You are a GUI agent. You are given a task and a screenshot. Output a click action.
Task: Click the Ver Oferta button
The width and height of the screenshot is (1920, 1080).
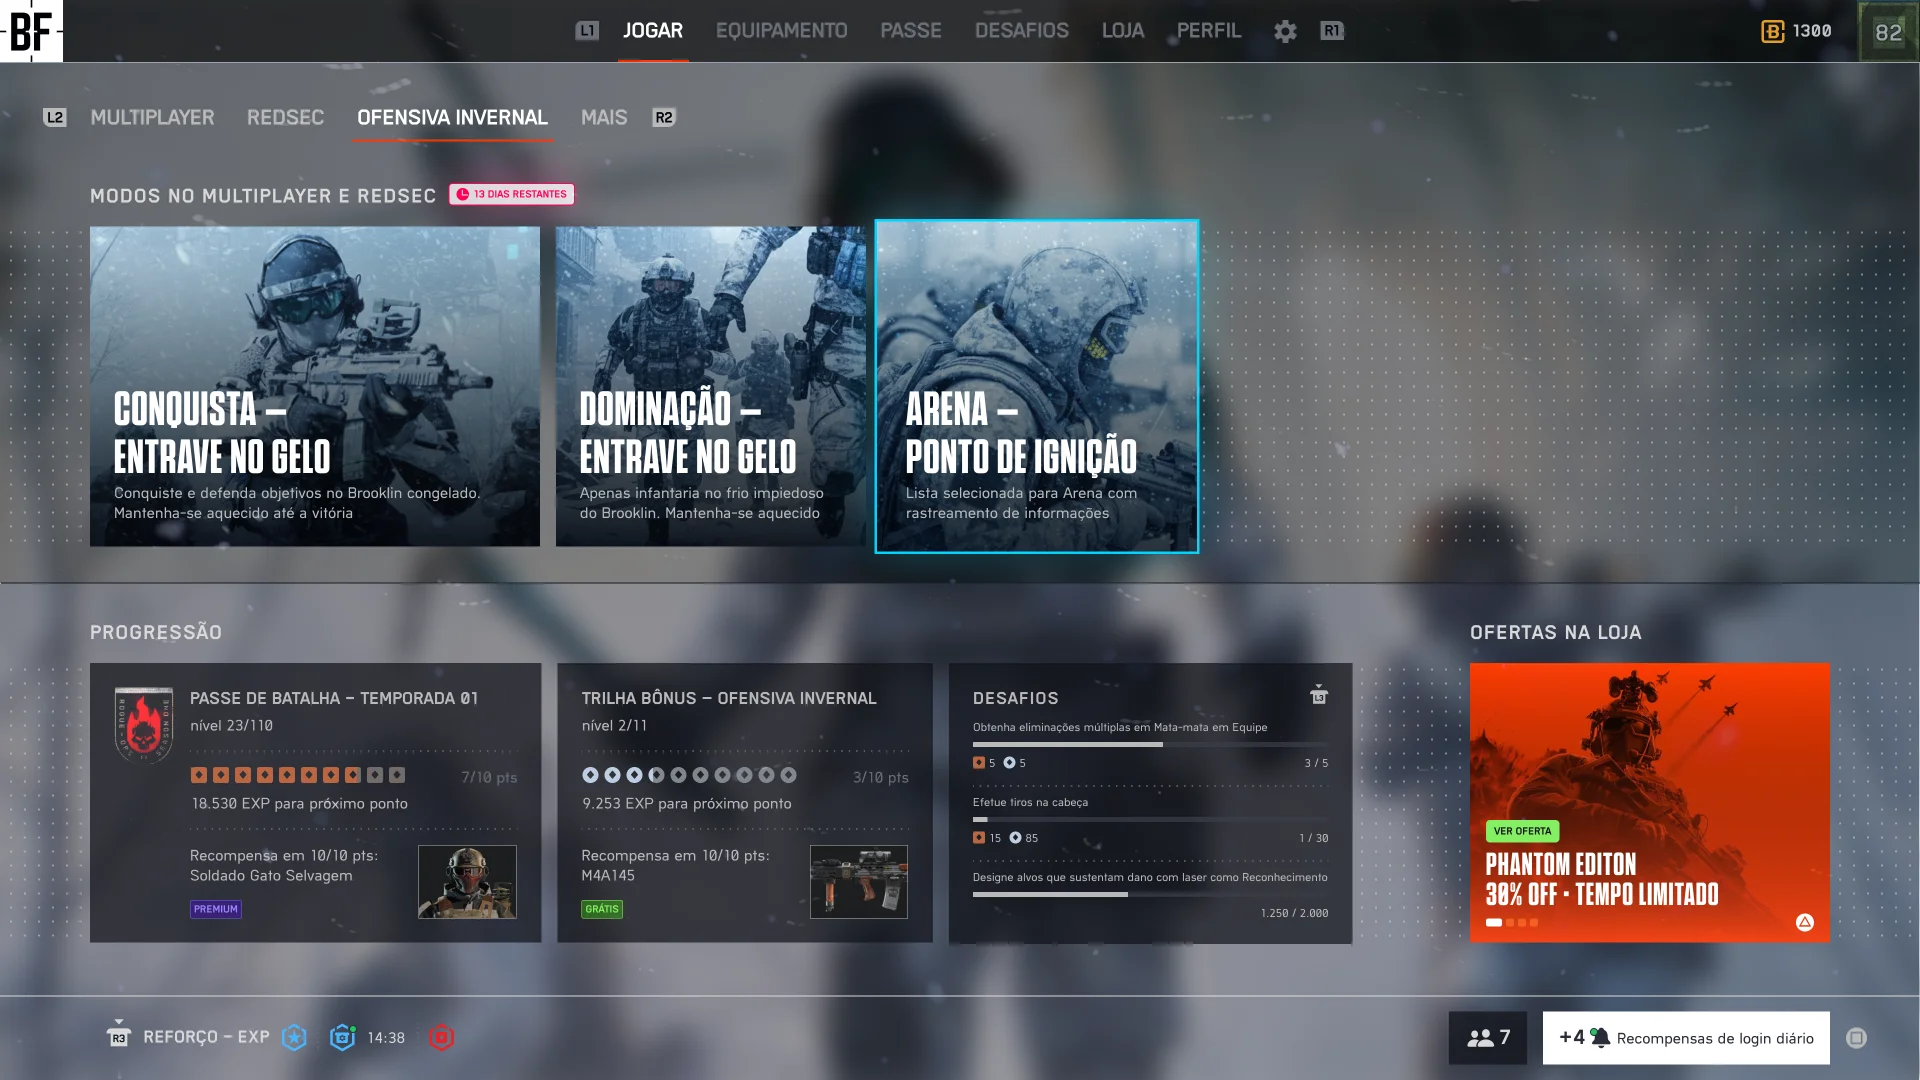[1522, 831]
